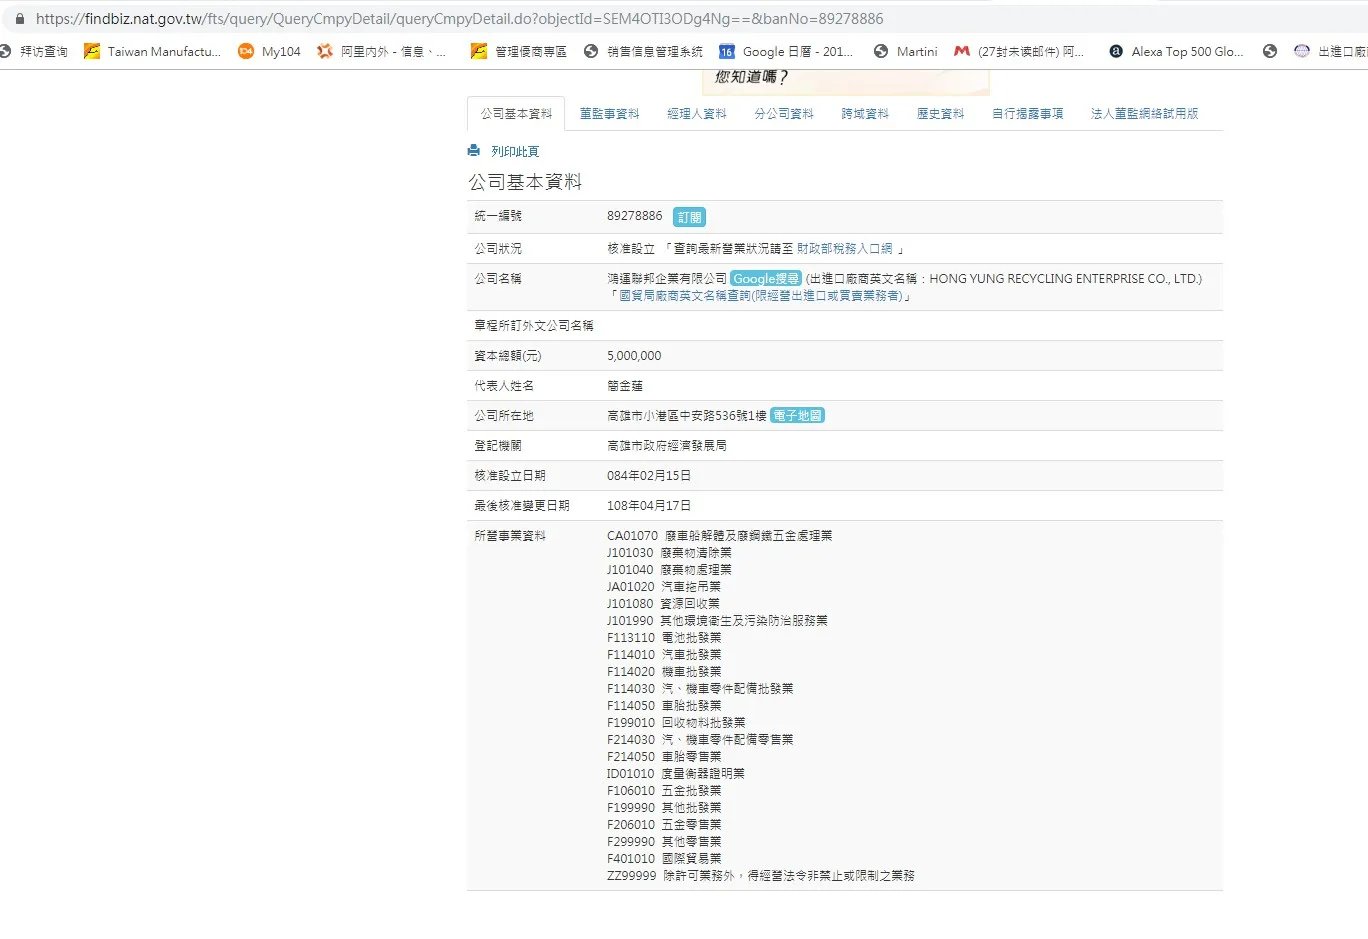Click the URL address bar field

coord(600,19)
